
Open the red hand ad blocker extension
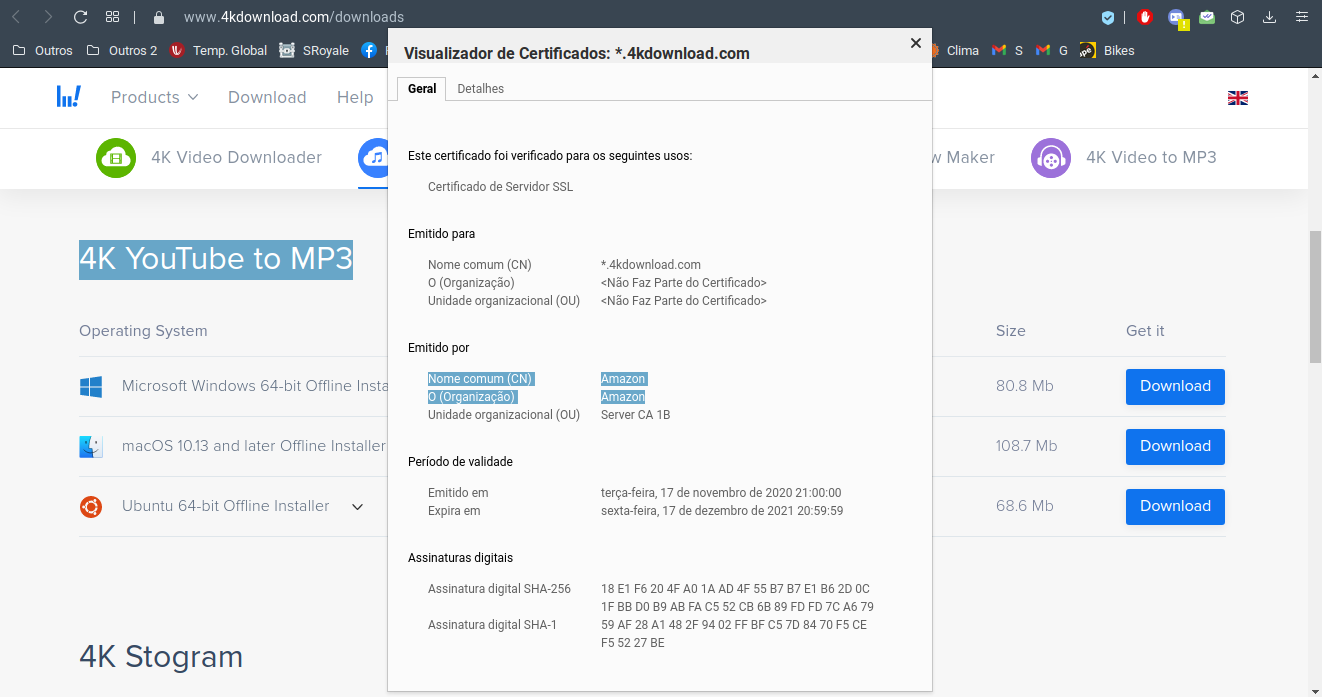tap(1145, 17)
